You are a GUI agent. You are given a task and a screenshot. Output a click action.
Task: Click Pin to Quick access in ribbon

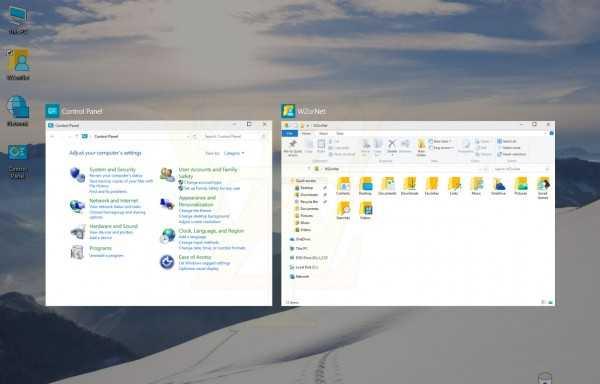pos(293,147)
